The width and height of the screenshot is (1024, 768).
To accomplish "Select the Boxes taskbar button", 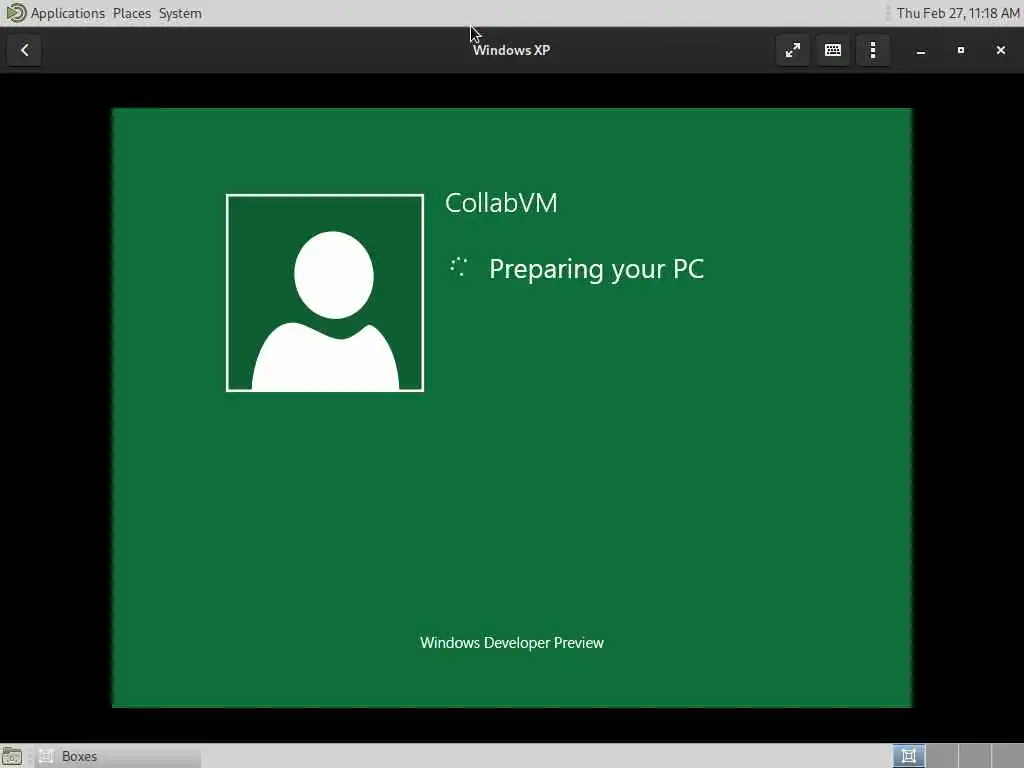I will (x=118, y=756).
